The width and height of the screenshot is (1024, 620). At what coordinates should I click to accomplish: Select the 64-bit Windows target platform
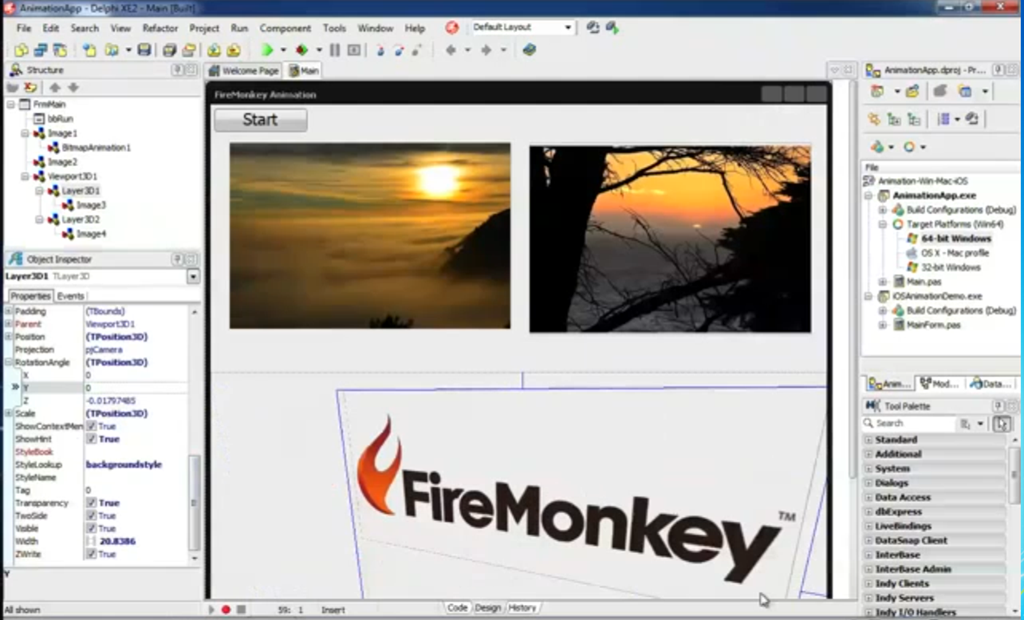[x=955, y=238]
